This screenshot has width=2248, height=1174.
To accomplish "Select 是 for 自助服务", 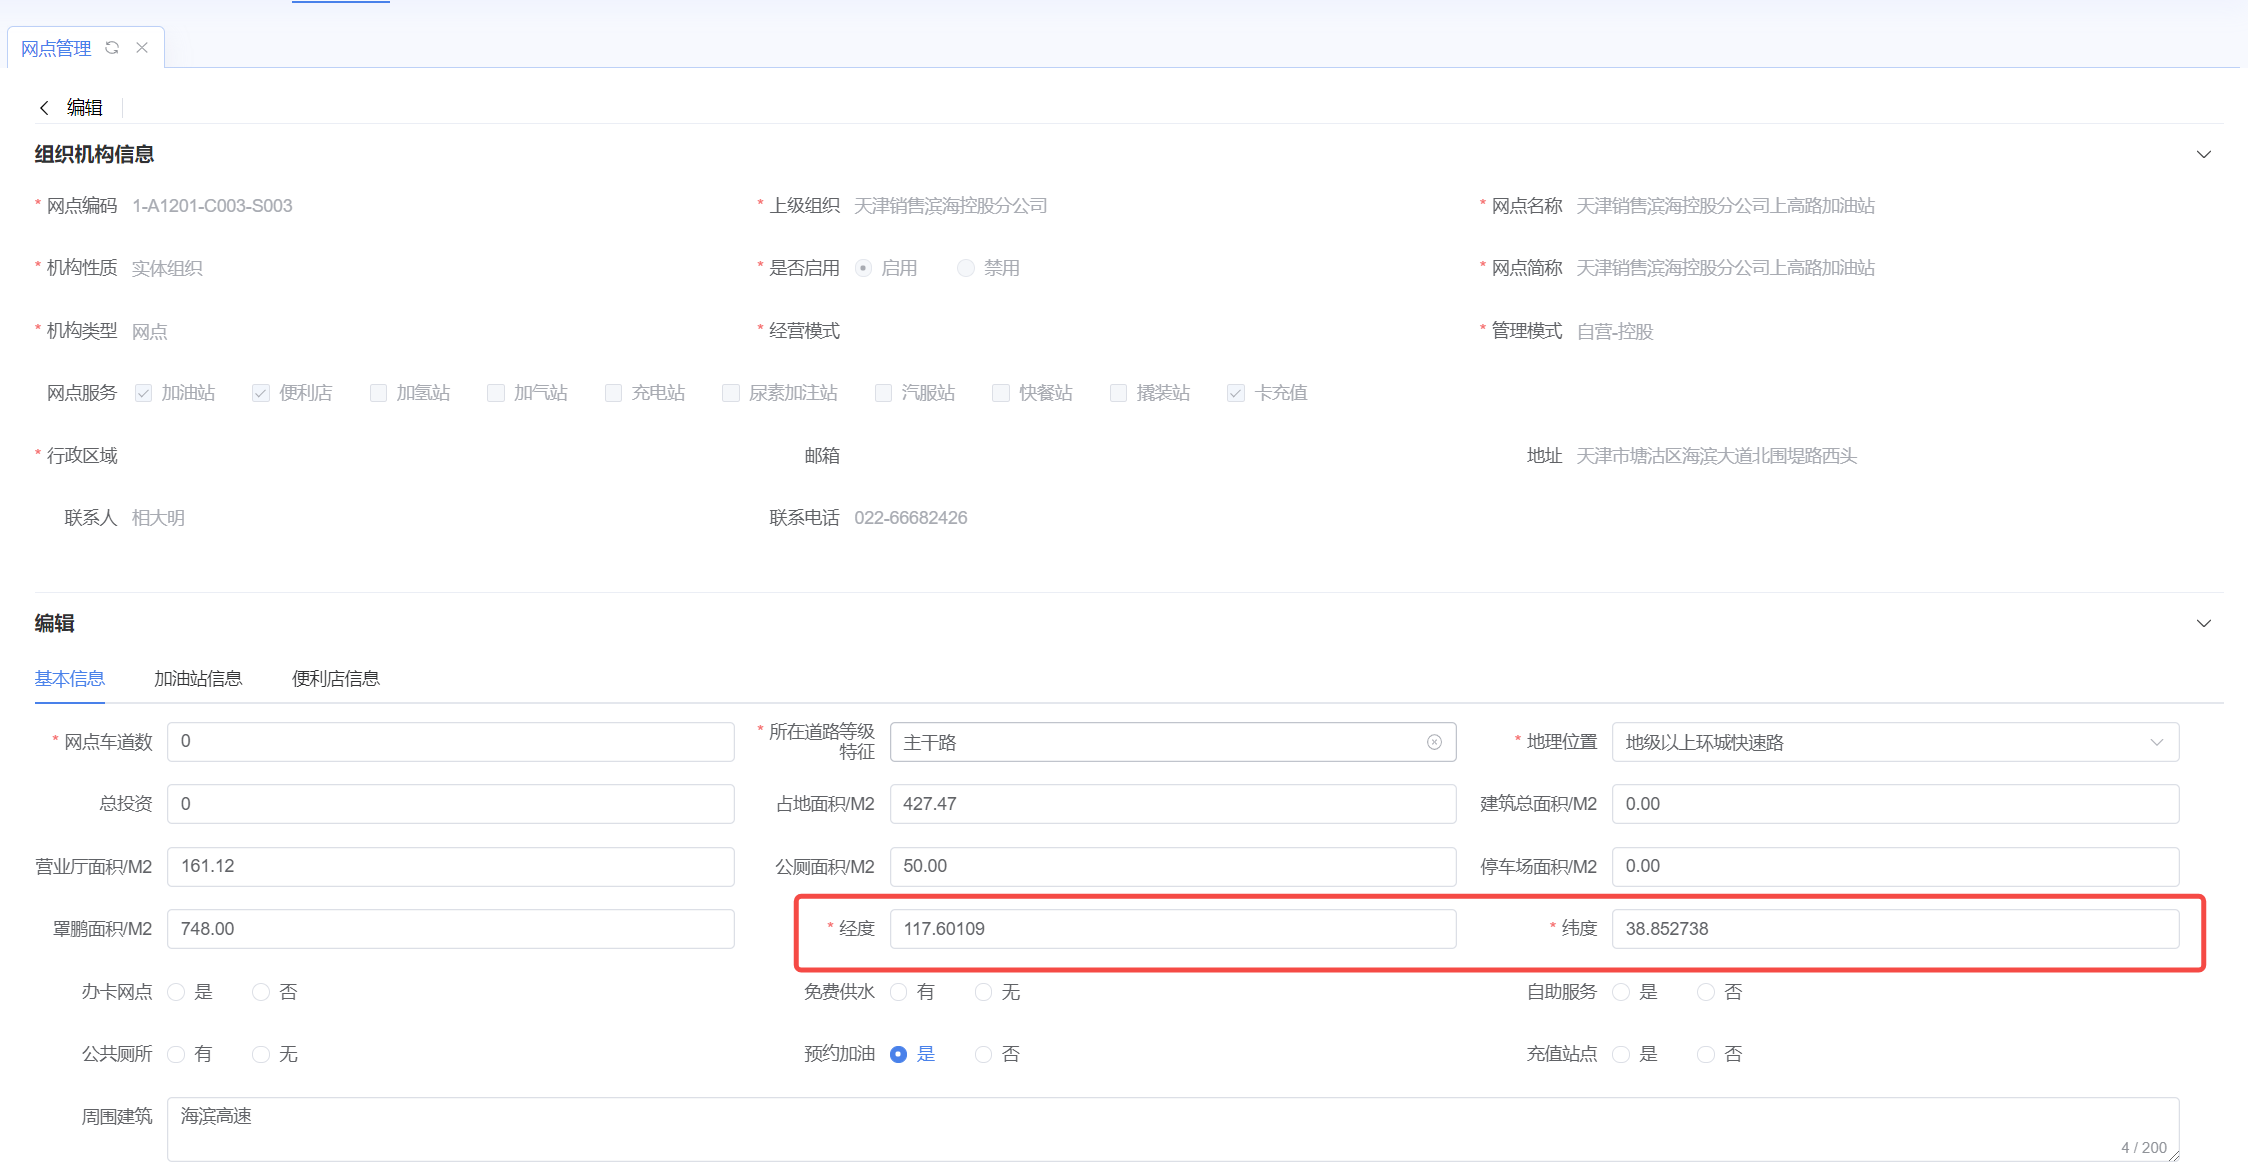I will tap(1622, 992).
